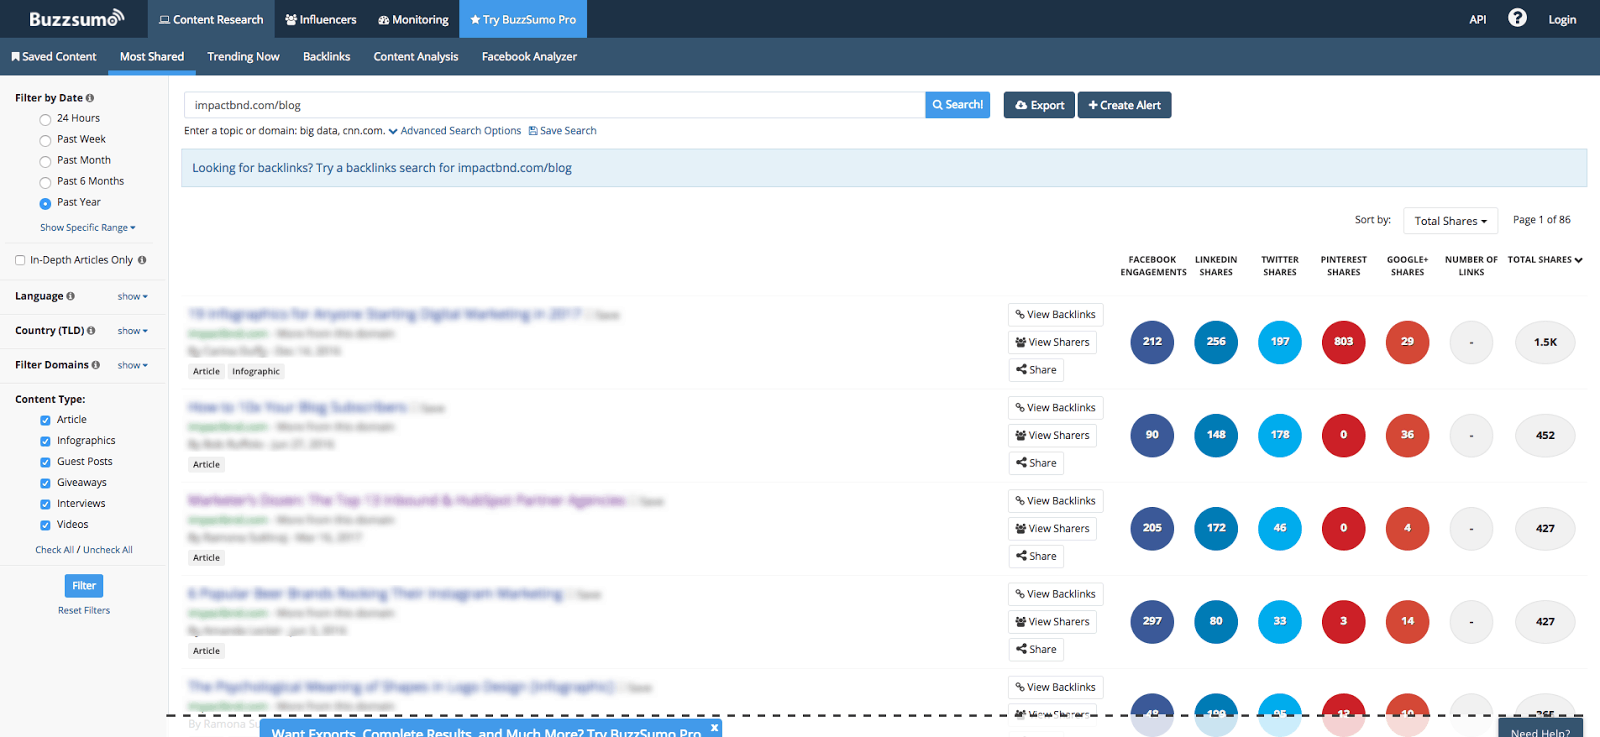Screen dimensions: 1600x737
Task: Expand the Language filter options
Action: click(x=132, y=297)
